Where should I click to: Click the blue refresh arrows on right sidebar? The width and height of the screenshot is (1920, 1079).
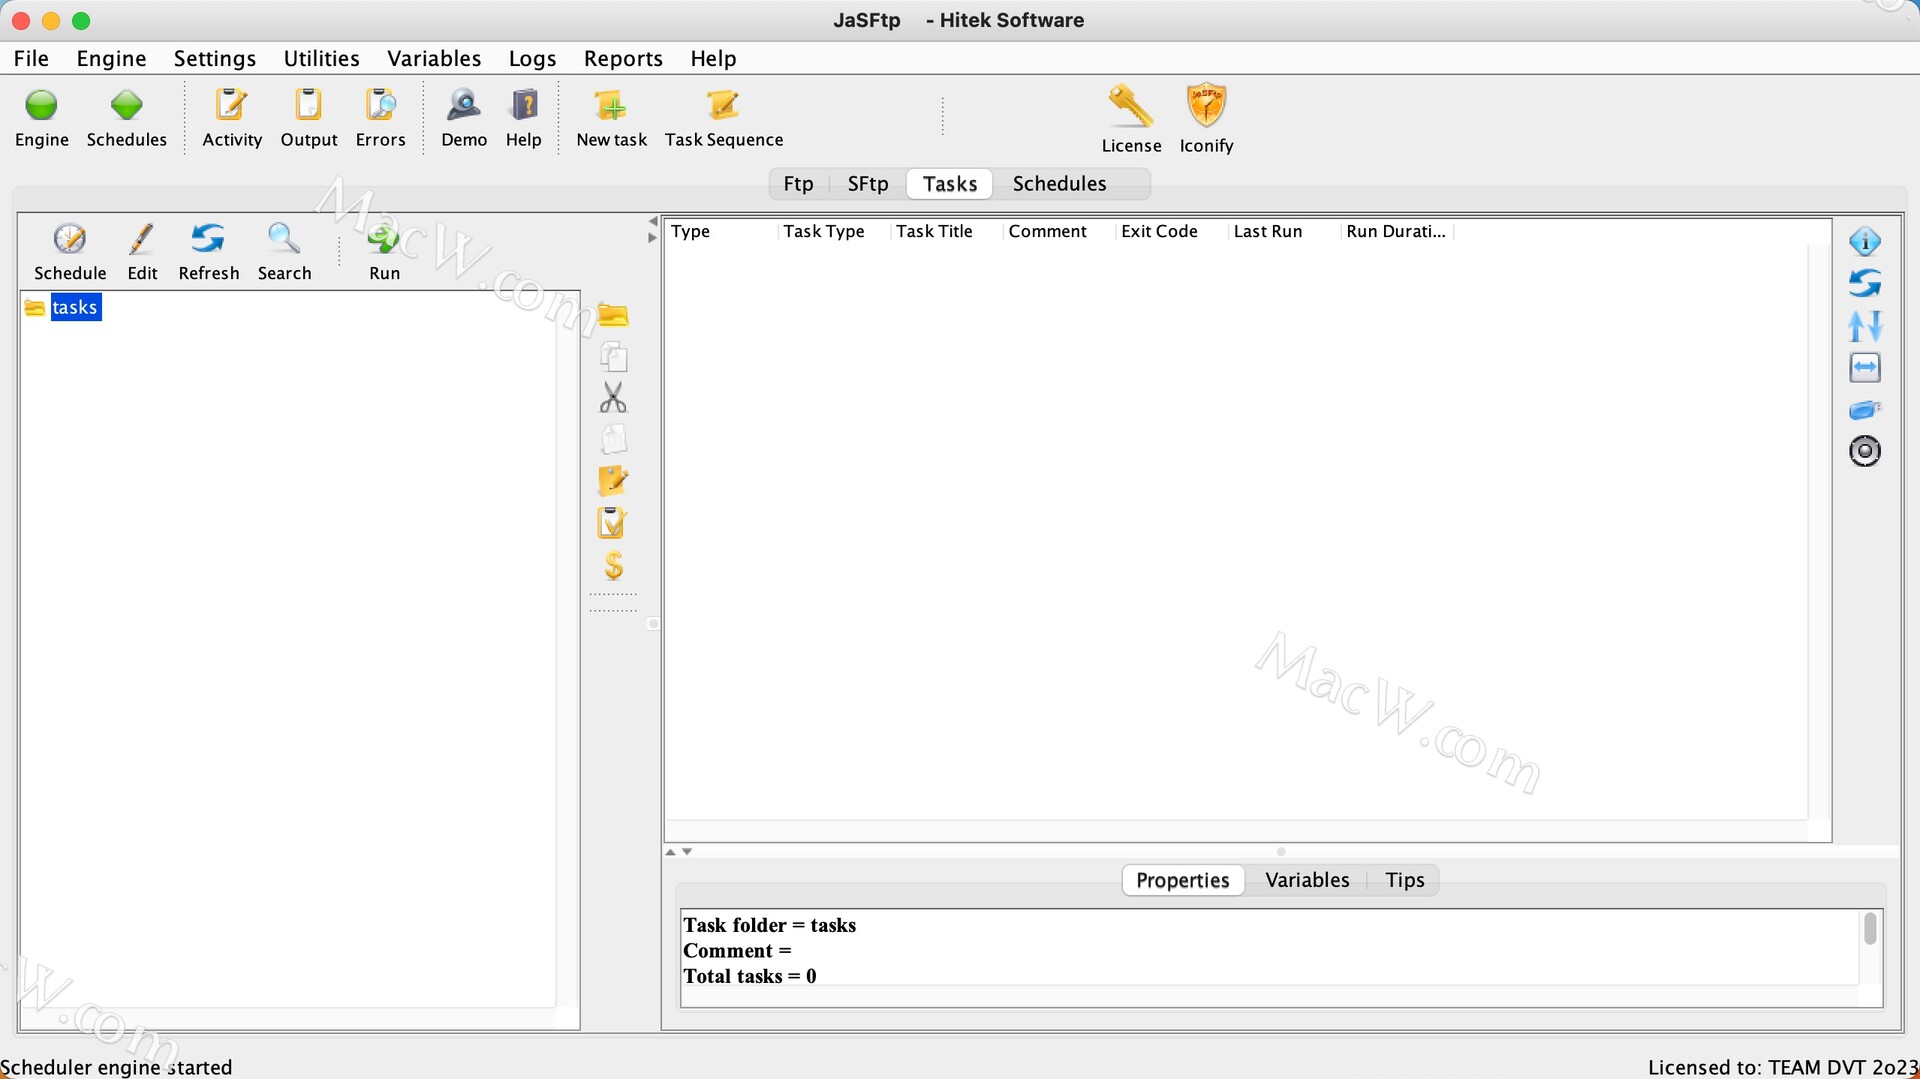click(1865, 284)
